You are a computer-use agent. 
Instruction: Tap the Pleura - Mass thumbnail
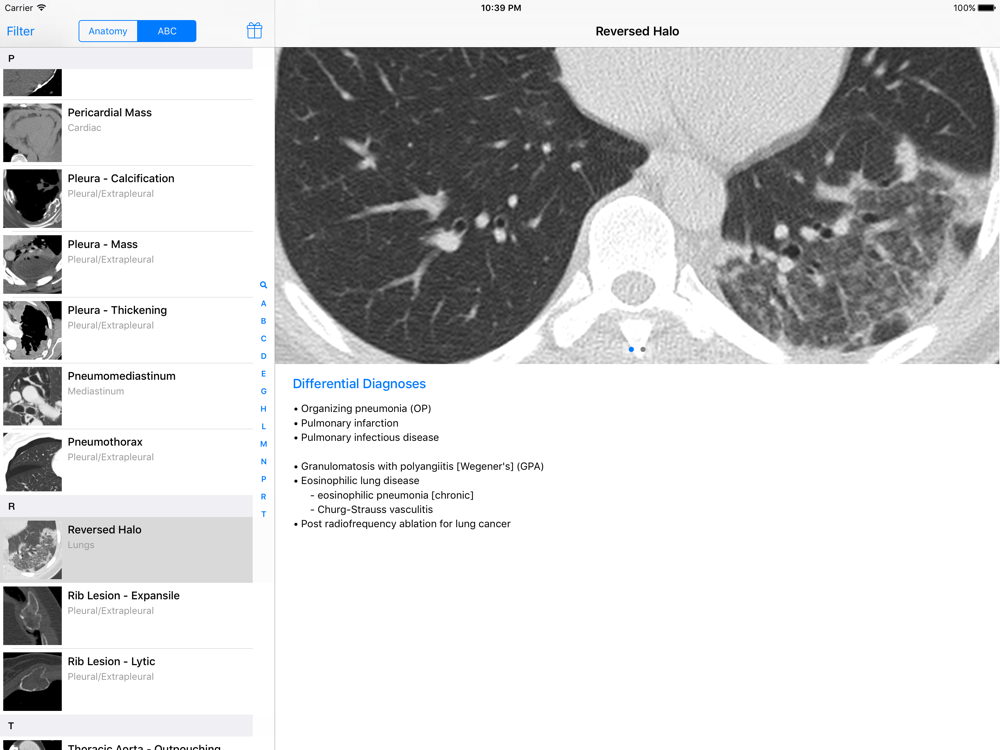pyautogui.click(x=33, y=264)
